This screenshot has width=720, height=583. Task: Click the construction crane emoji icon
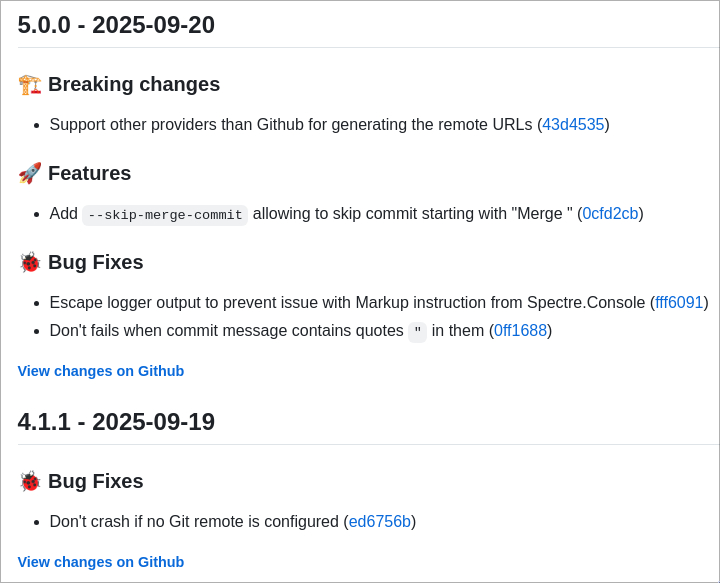[x=30, y=85]
